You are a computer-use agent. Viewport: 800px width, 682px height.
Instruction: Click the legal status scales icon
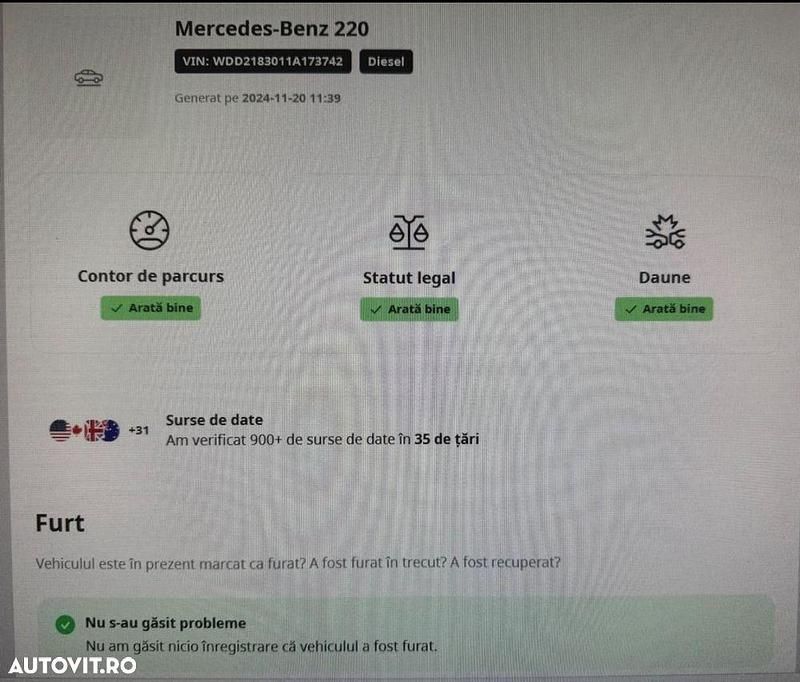click(x=409, y=232)
